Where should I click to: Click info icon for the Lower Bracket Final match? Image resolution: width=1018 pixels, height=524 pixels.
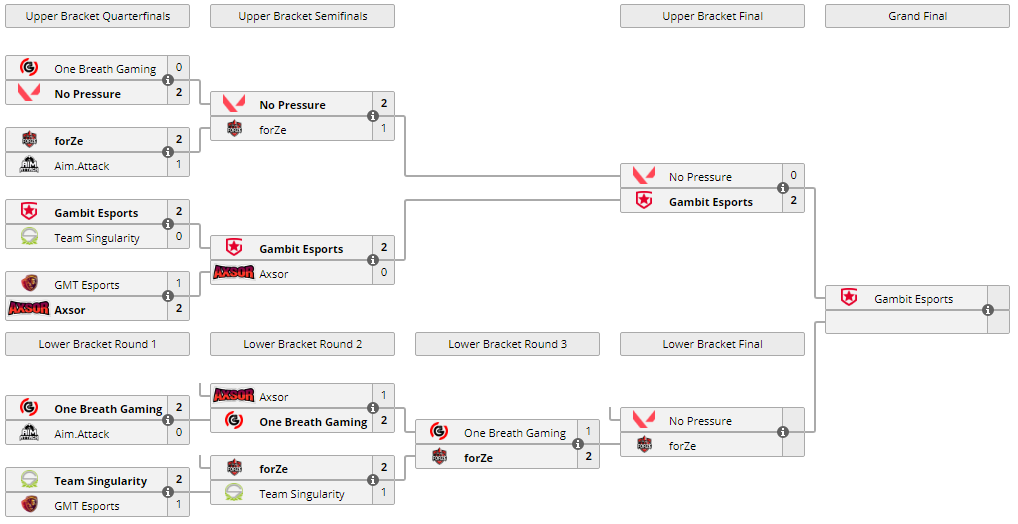783,433
